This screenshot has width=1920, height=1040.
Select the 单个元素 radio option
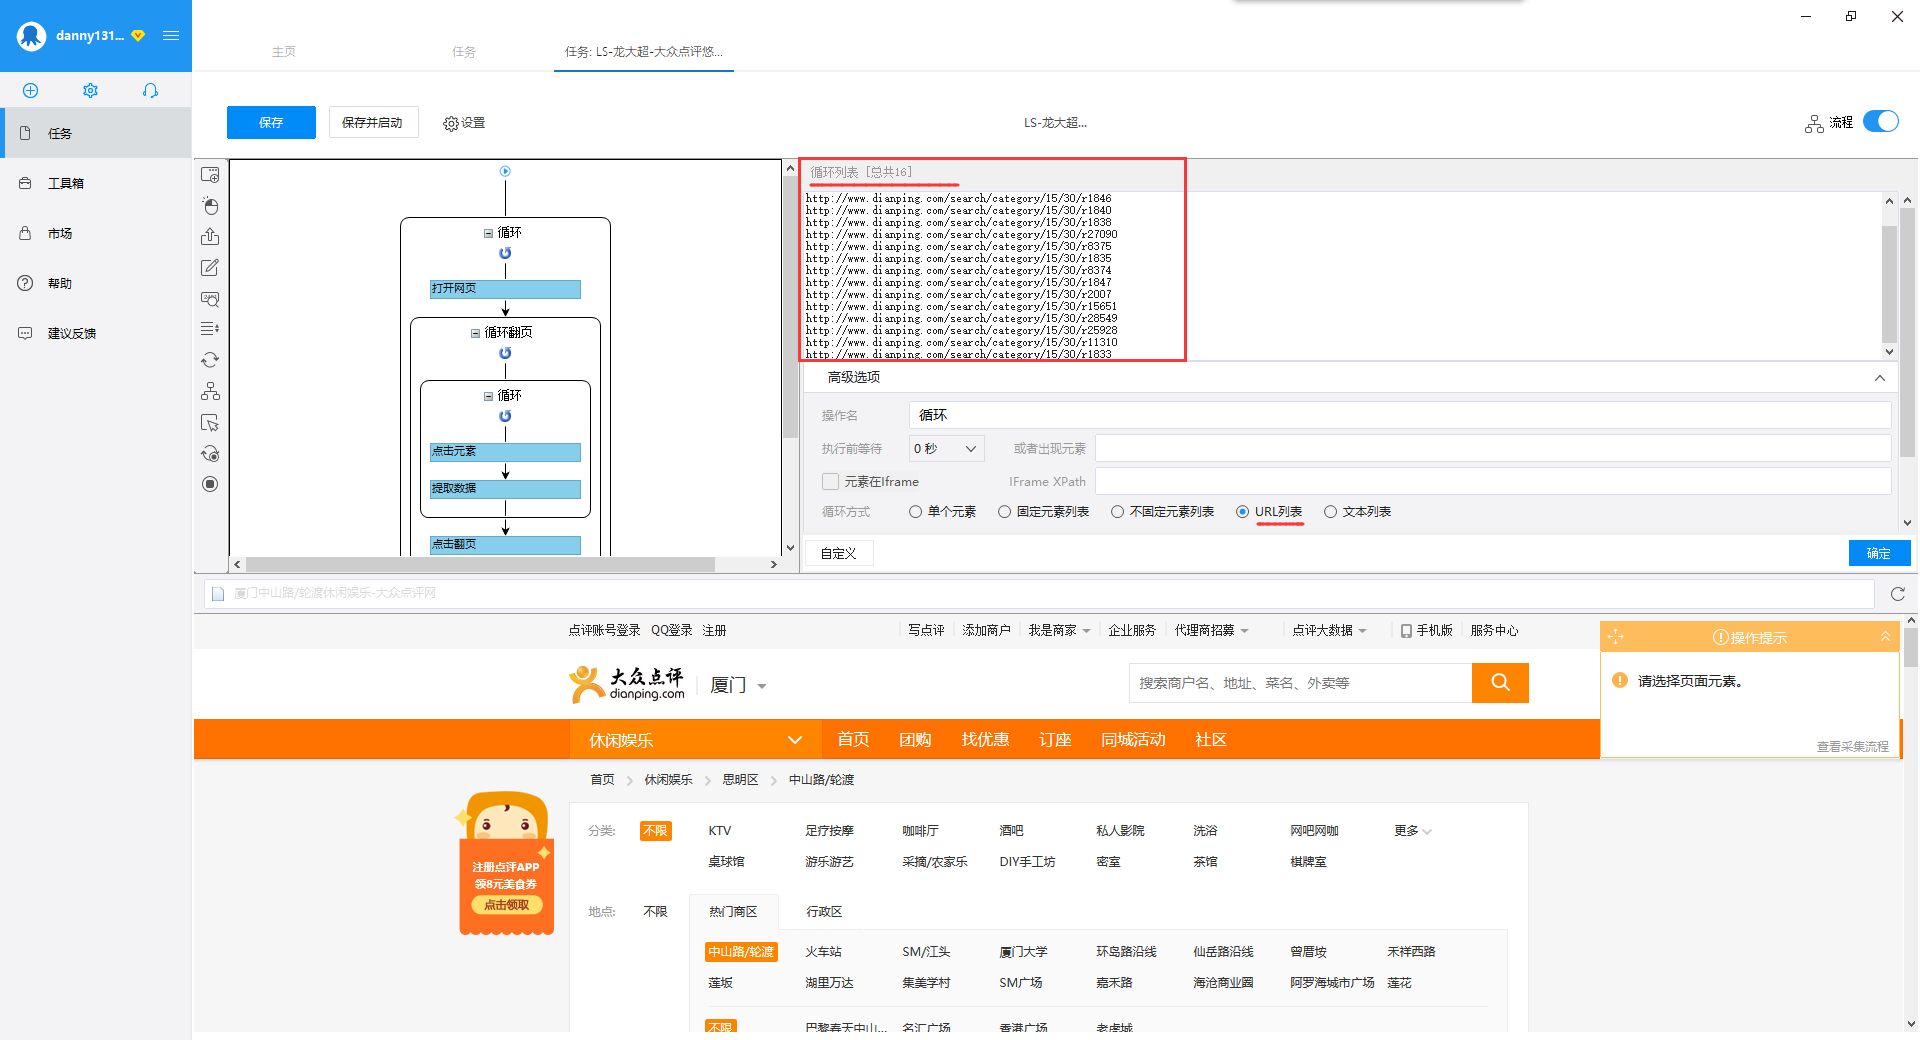click(x=915, y=512)
